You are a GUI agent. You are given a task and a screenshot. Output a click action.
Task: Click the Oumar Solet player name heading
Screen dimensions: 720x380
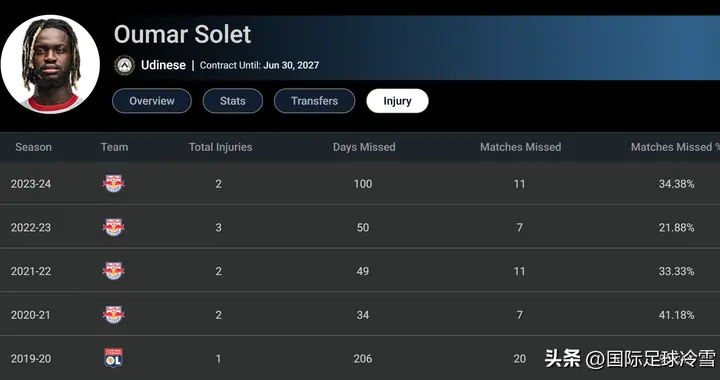(x=182, y=34)
